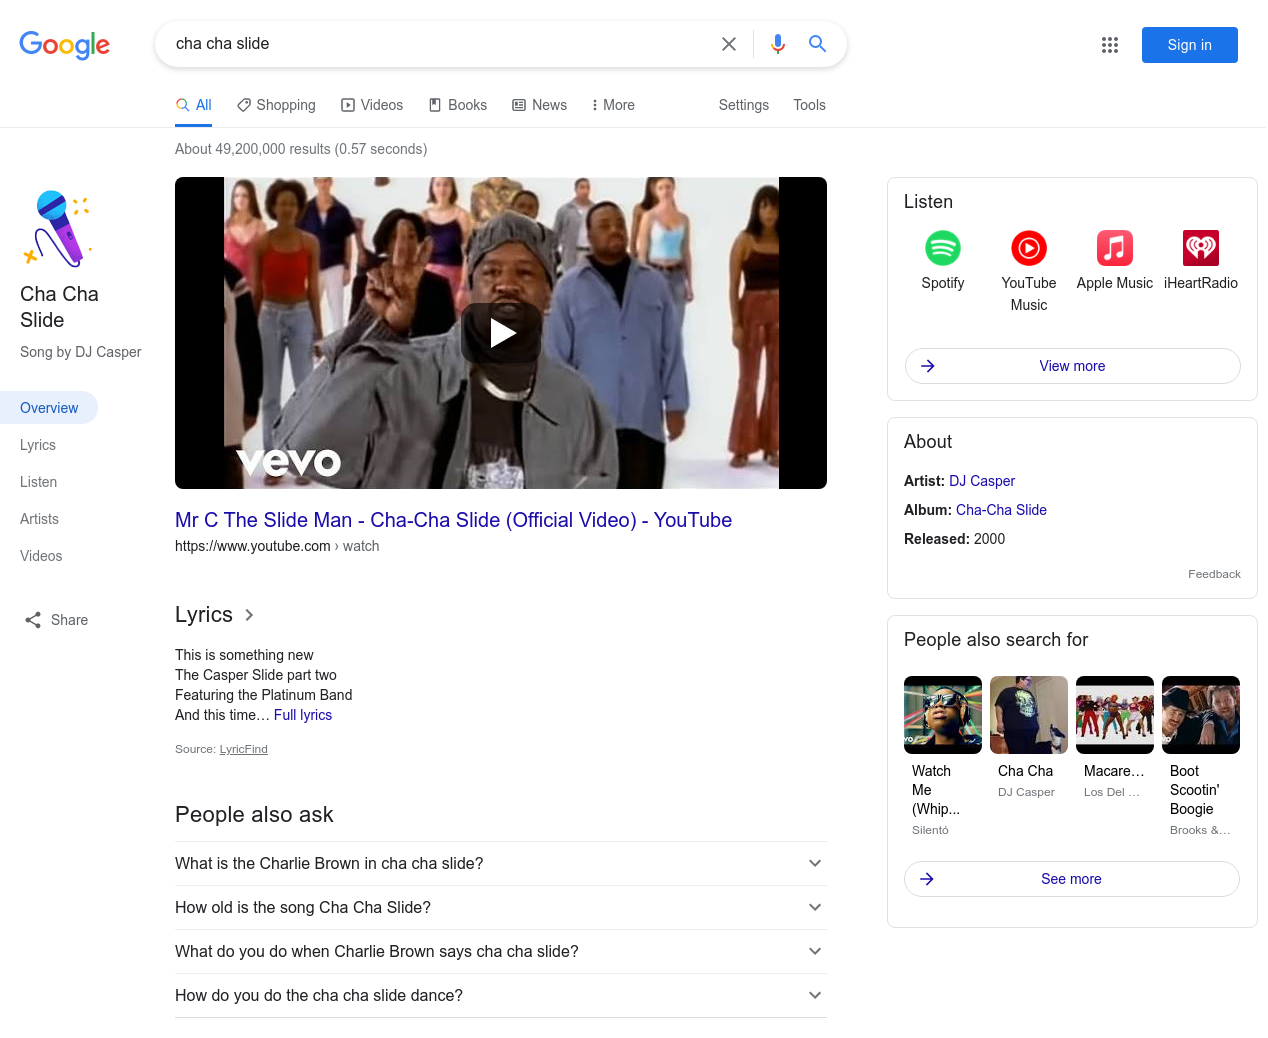Screen dimensions: 1268x1038
Task: Open the More search filters menu
Action: pos(613,105)
